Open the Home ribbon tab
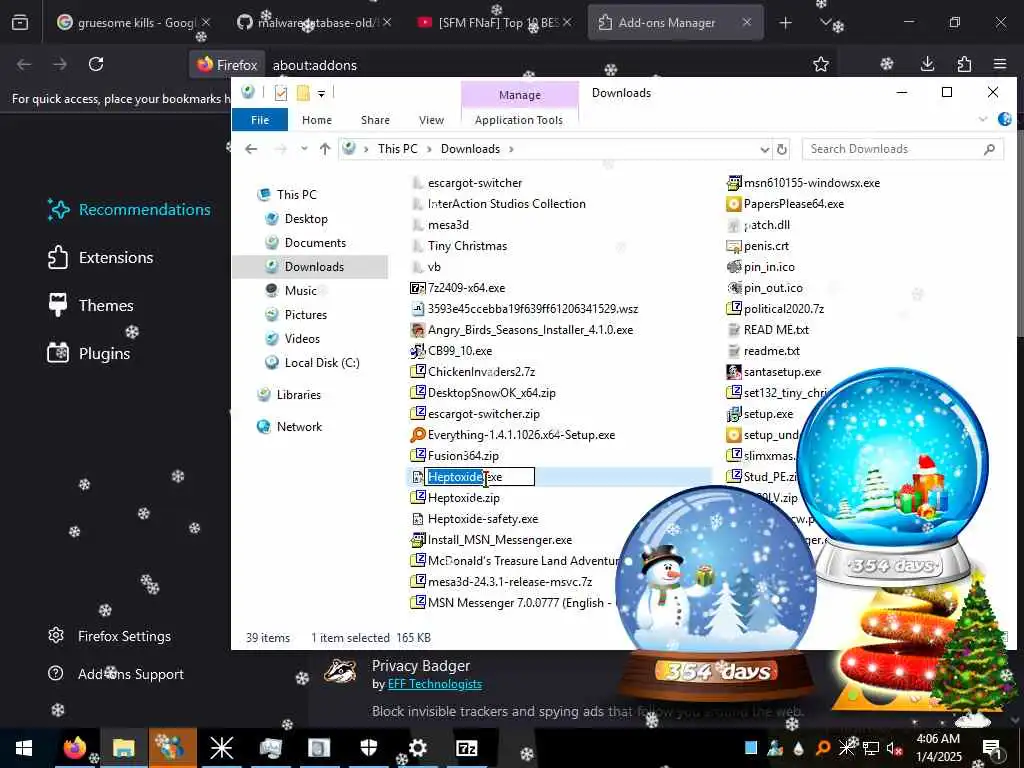Viewport: 1024px width, 768px height. click(x=317, y=120)
